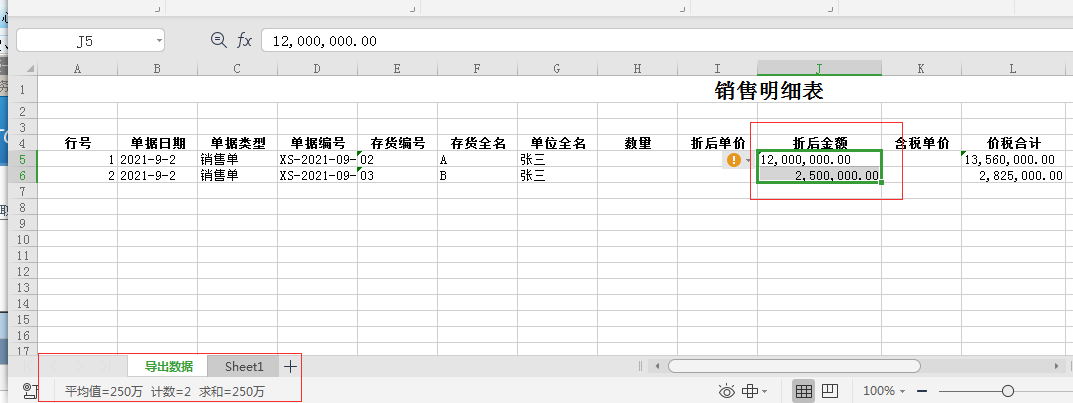Select column L header
Viewport: 1073px width, 403px height.
click(x=1013, y=68)
